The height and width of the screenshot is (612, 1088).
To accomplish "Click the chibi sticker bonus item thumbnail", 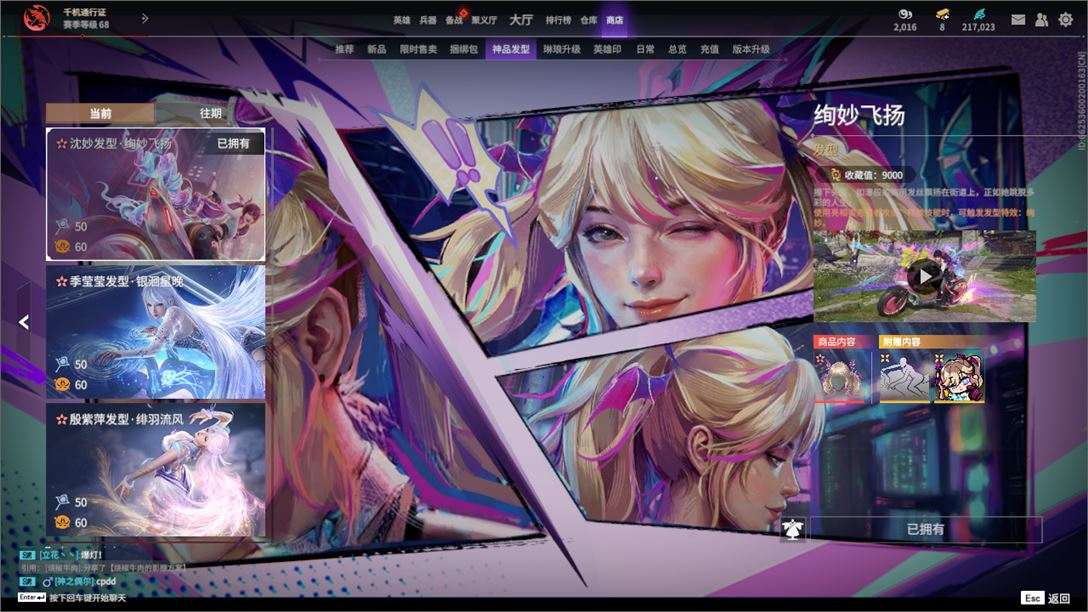I will [959, 377].
